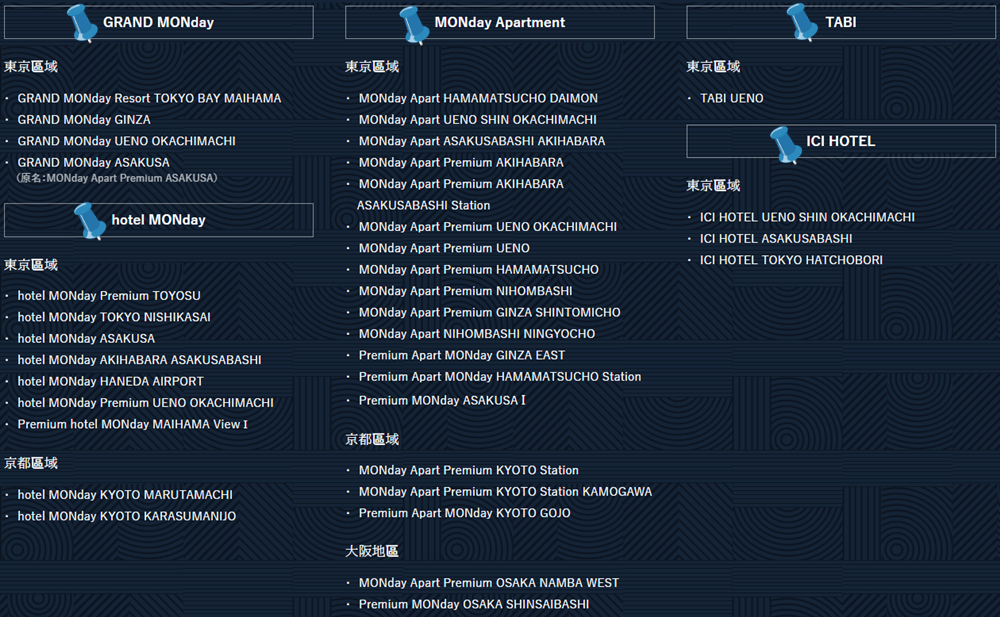Select the GRAND MONday section header
Viewport: 1000px width, 617px height.
[x=159, y=22]
